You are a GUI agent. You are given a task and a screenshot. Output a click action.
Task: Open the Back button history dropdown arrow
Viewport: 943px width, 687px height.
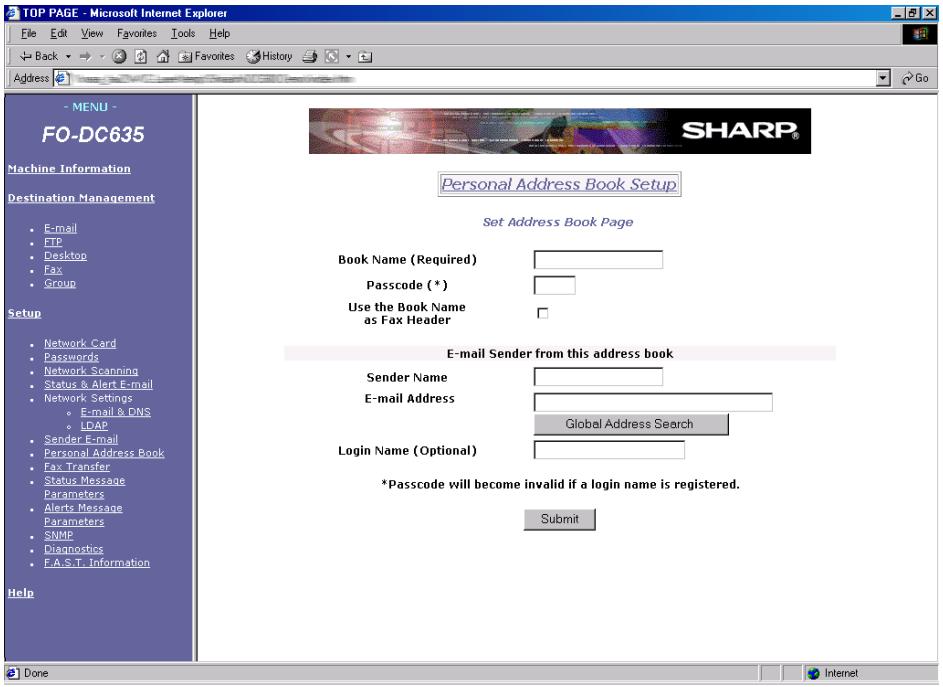pos(68,57)
